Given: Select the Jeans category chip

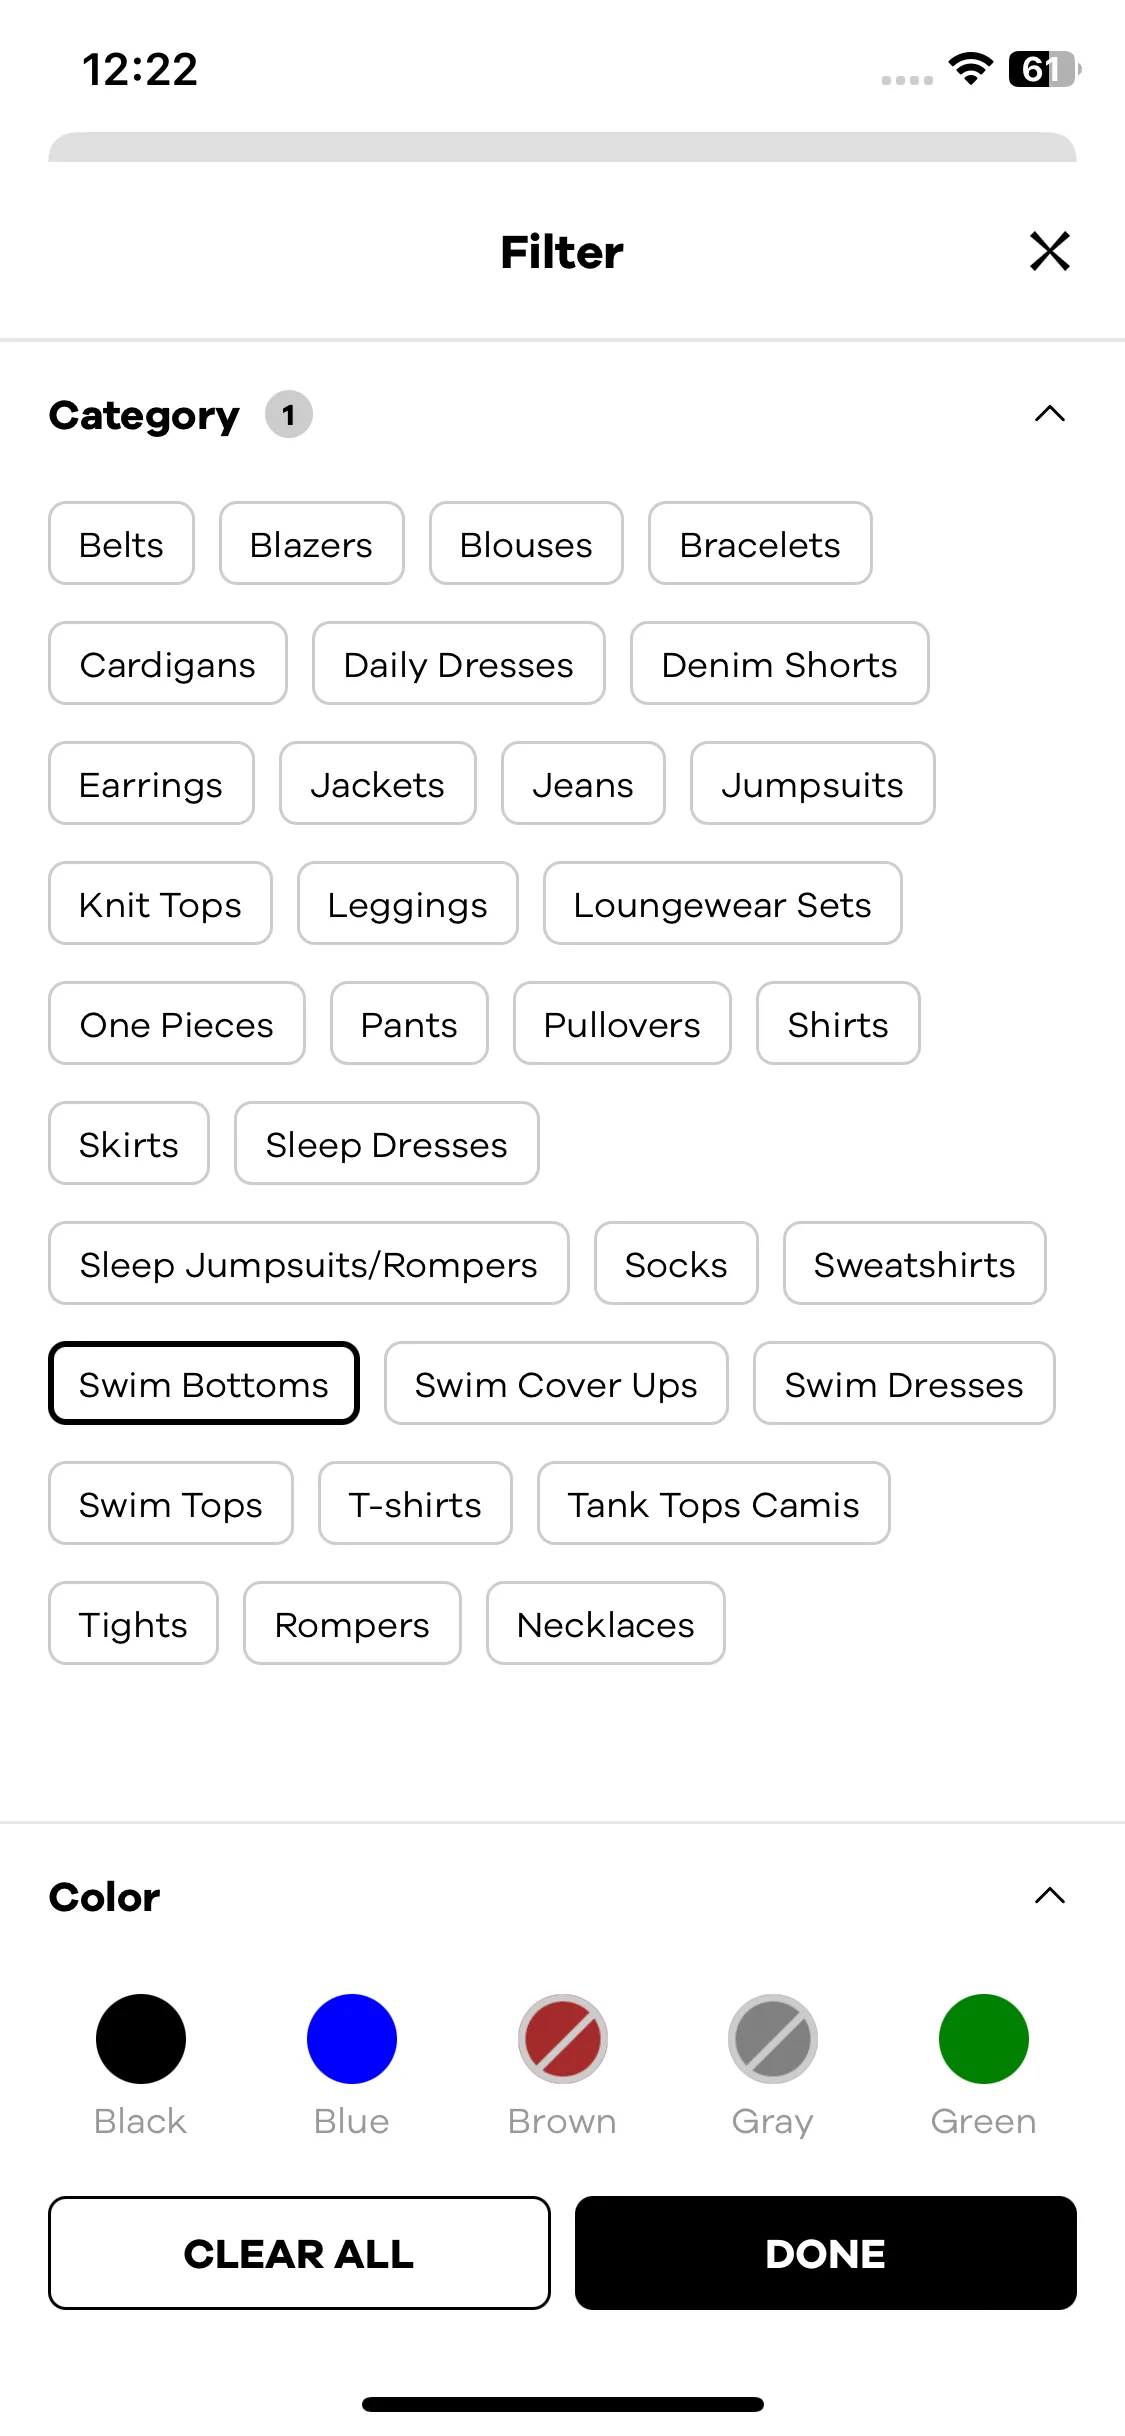Looking at the screenshot, I should [583, 783].
